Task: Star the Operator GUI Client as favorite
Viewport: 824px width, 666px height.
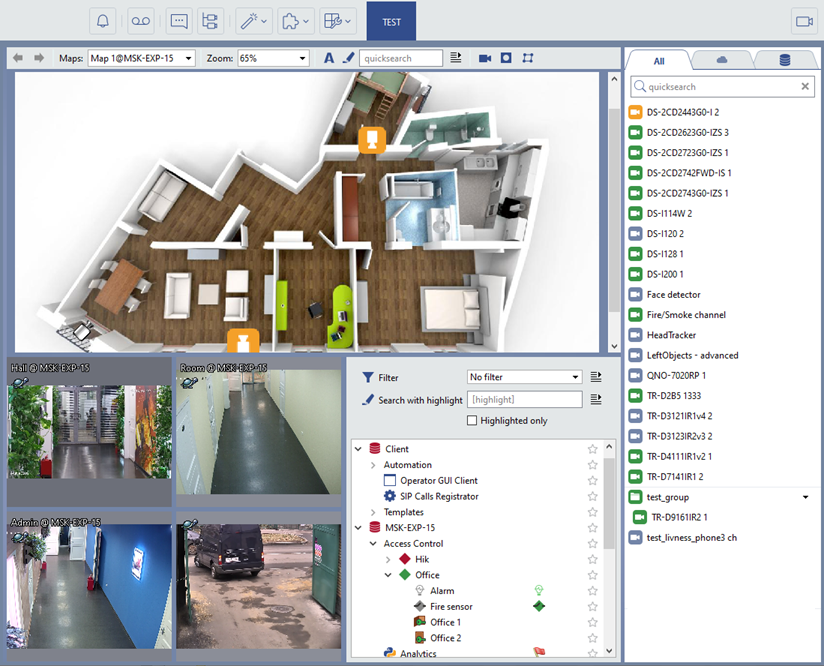Action: [x=593, y=481]
